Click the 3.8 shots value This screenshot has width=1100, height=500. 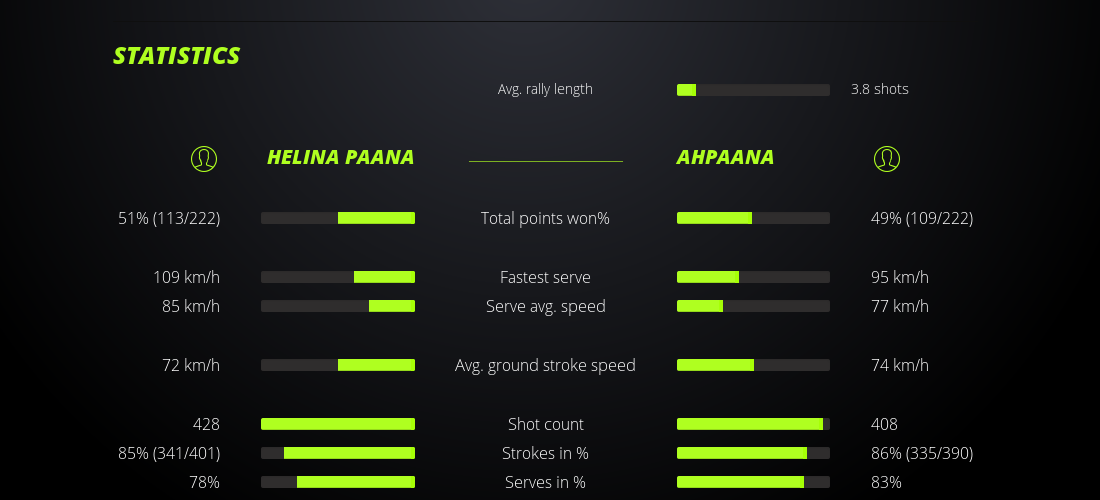[x=879, y=89]
